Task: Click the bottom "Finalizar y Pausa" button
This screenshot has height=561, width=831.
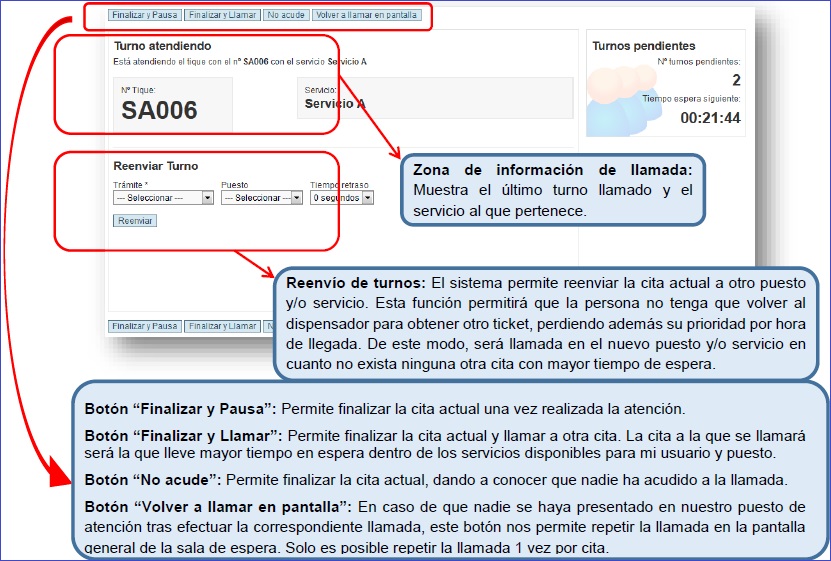Action: coord(144,326)
